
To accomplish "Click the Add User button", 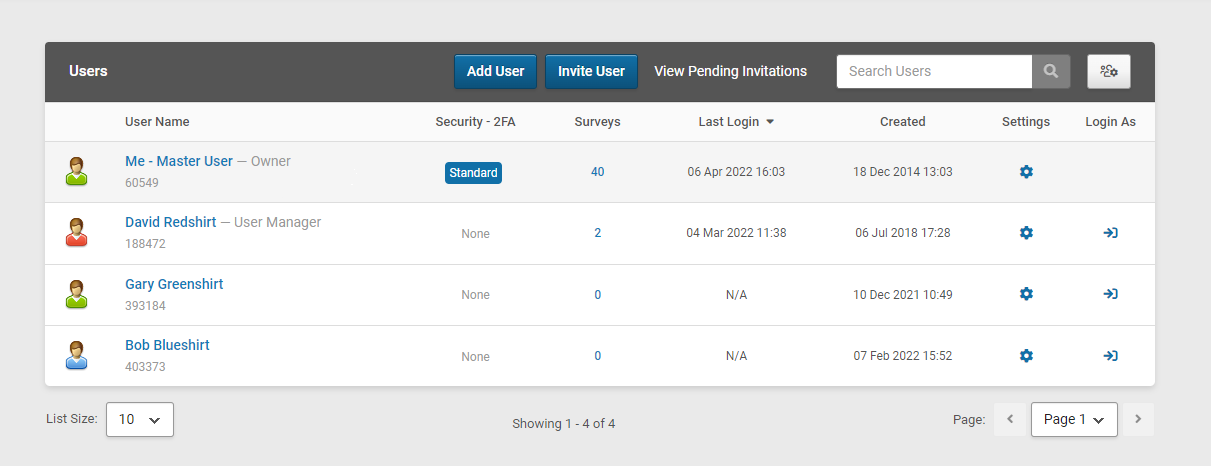I will pos(496,71).
